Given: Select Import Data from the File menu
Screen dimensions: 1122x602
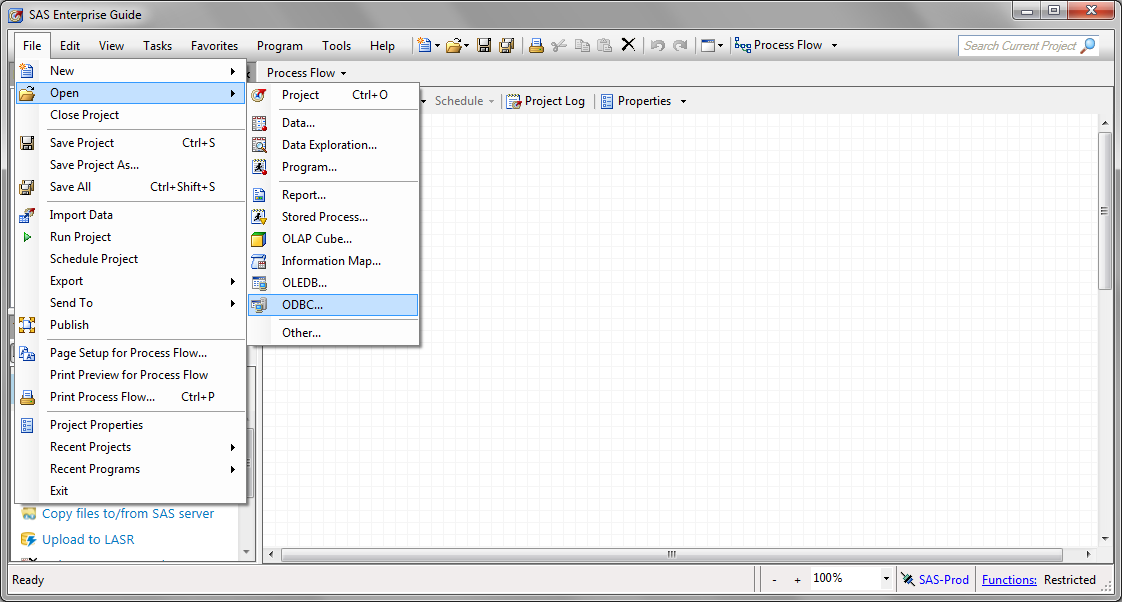Looking at the screenshot, I should coord(81,214).
